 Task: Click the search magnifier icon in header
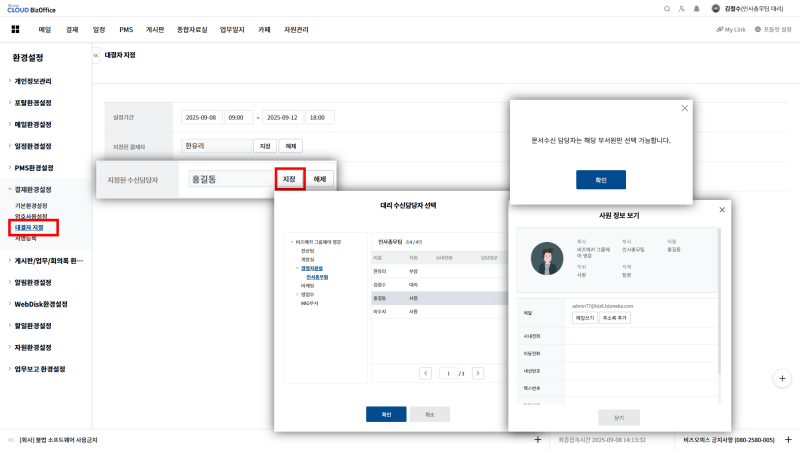pos(667,8)
